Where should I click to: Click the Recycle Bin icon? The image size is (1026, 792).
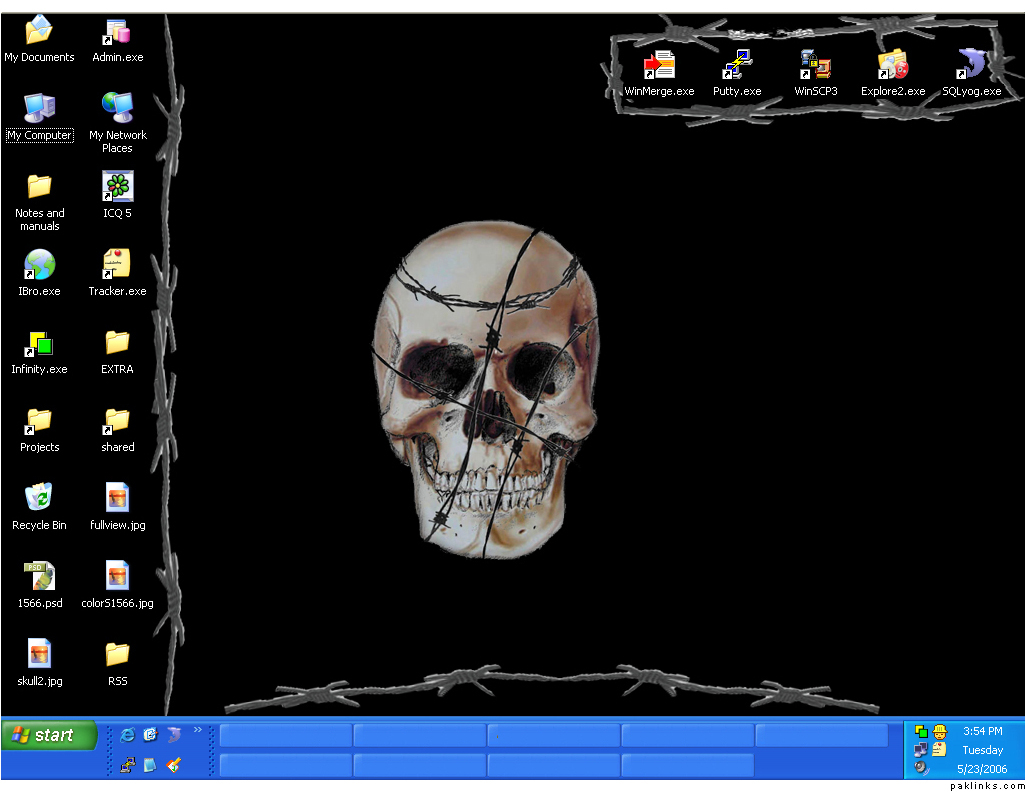[x=39, y=498]
